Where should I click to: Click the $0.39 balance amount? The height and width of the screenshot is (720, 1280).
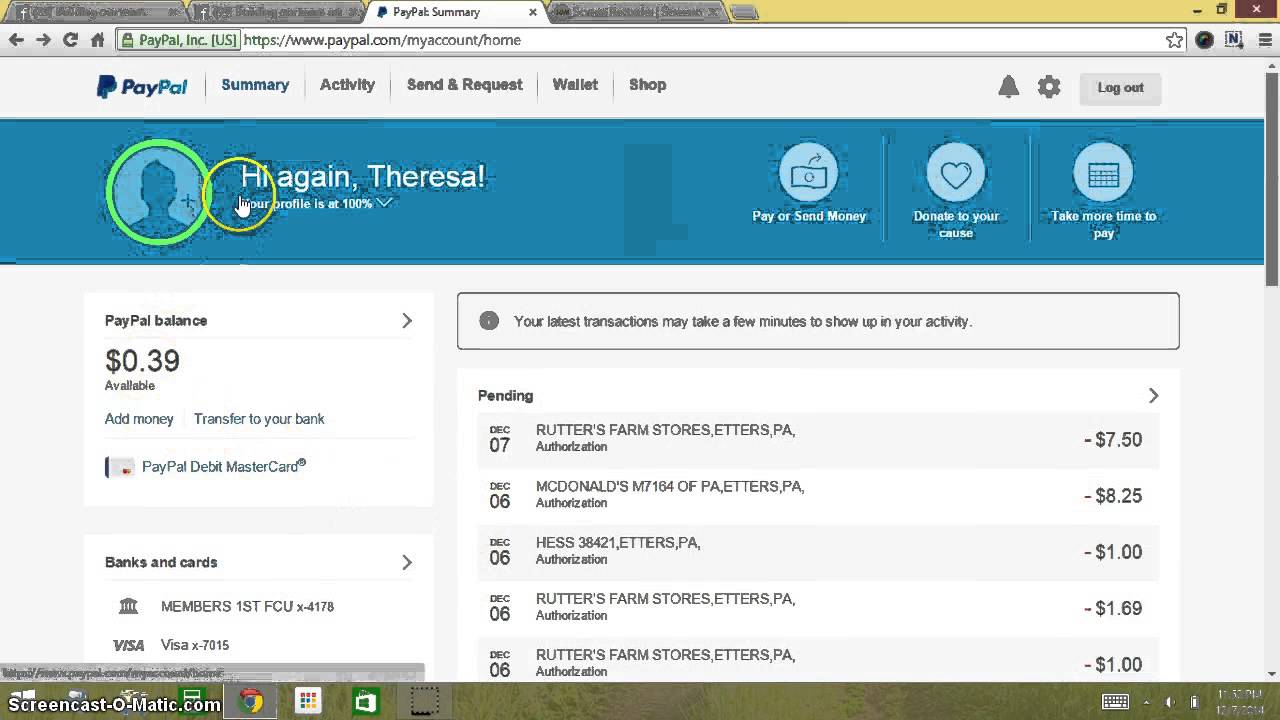pos(142,361)
